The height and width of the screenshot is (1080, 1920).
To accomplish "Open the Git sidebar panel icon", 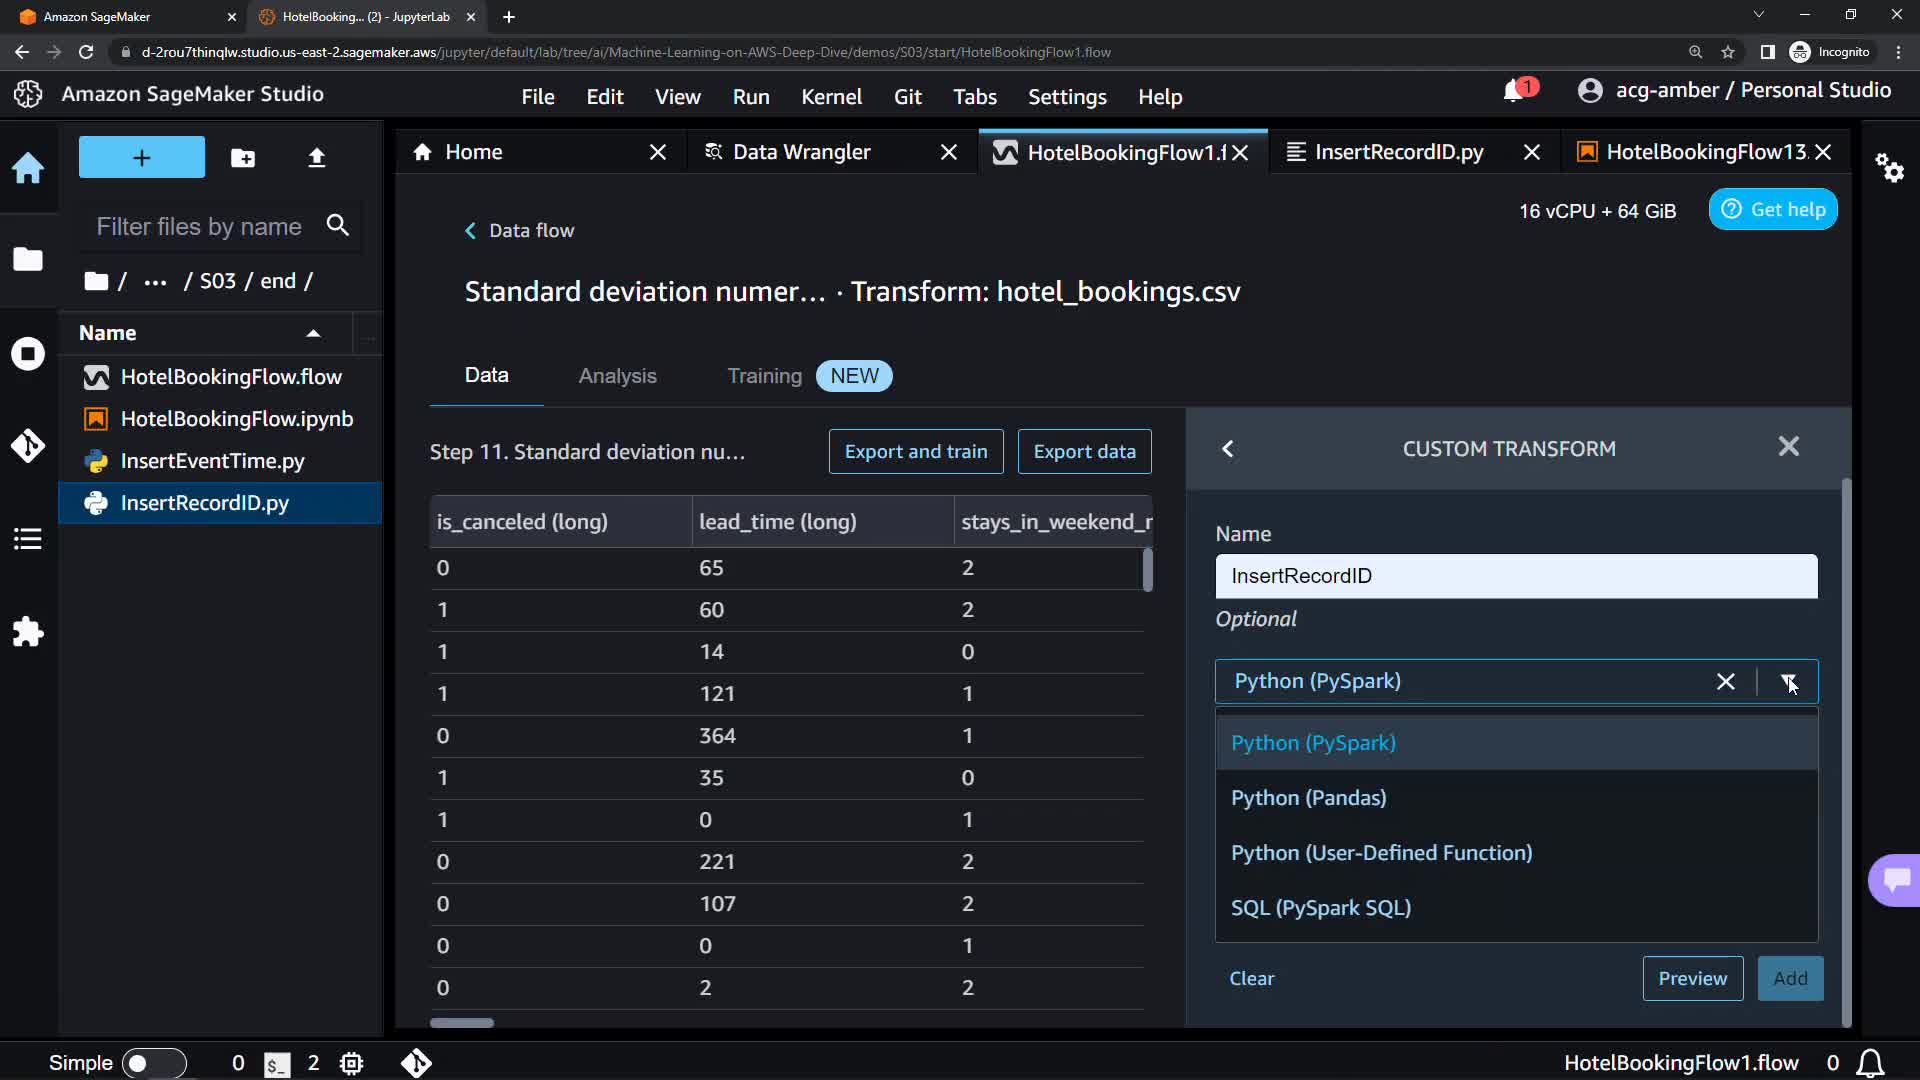I will tap(28, 445).
